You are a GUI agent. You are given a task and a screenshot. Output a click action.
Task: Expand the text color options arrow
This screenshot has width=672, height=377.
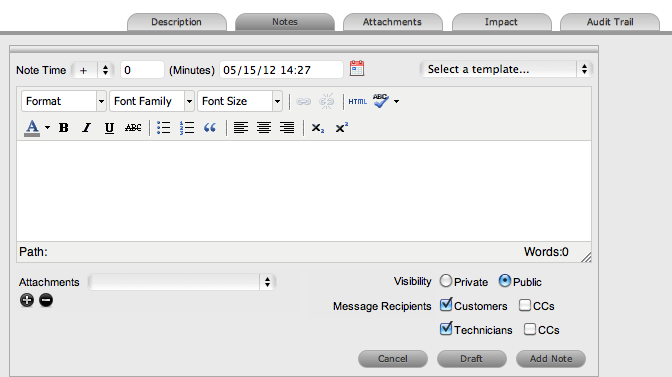47,128
